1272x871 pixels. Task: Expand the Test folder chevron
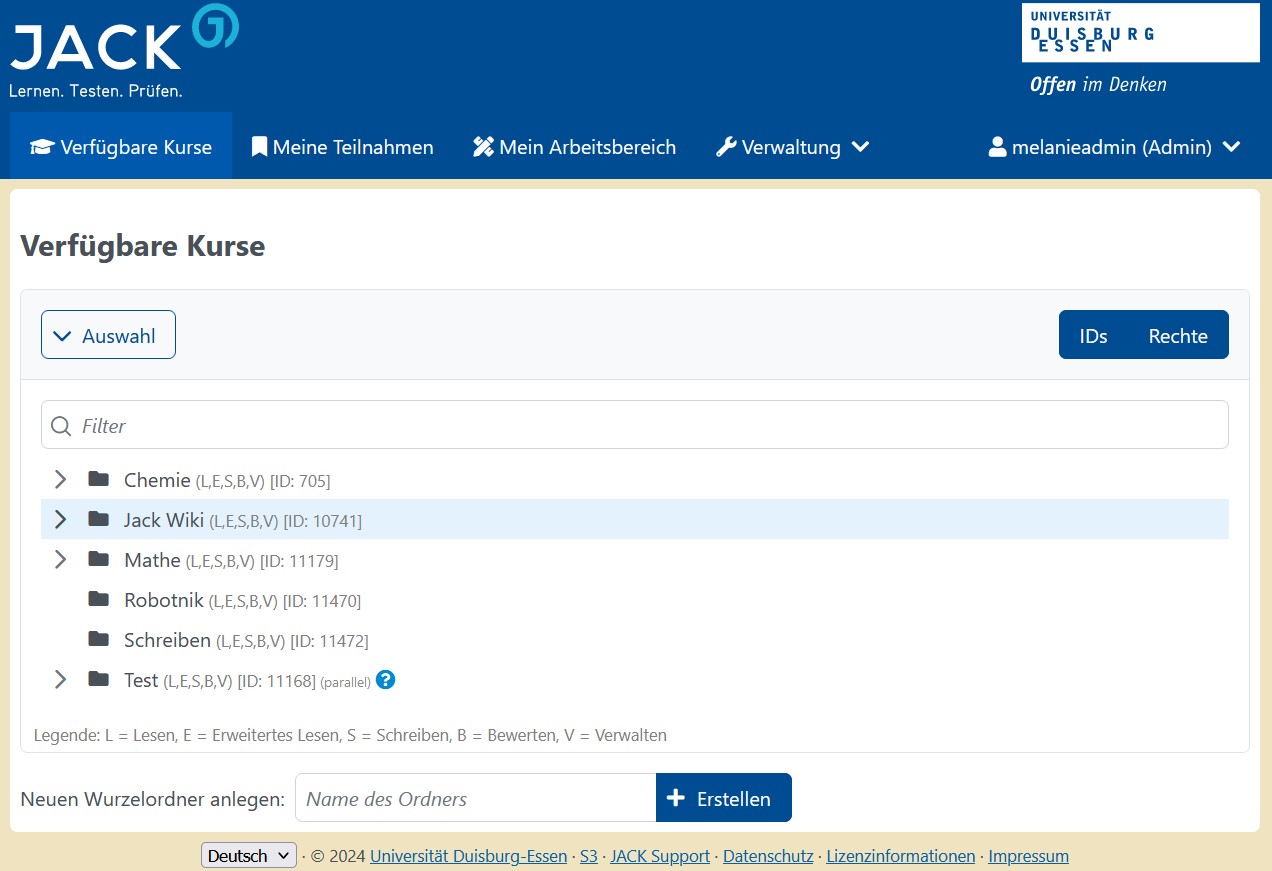pos(61,680)
